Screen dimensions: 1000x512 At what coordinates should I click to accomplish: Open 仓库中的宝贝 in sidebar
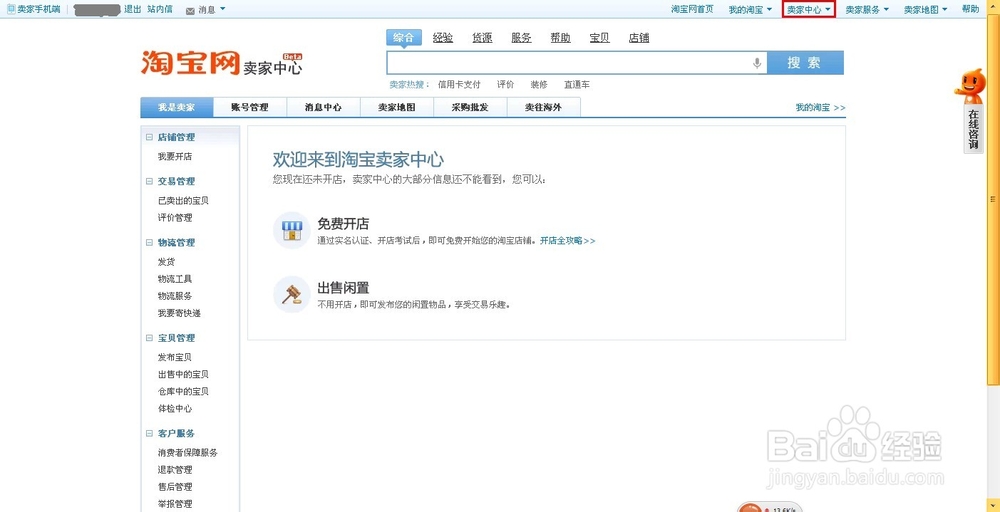coord(183,391)
